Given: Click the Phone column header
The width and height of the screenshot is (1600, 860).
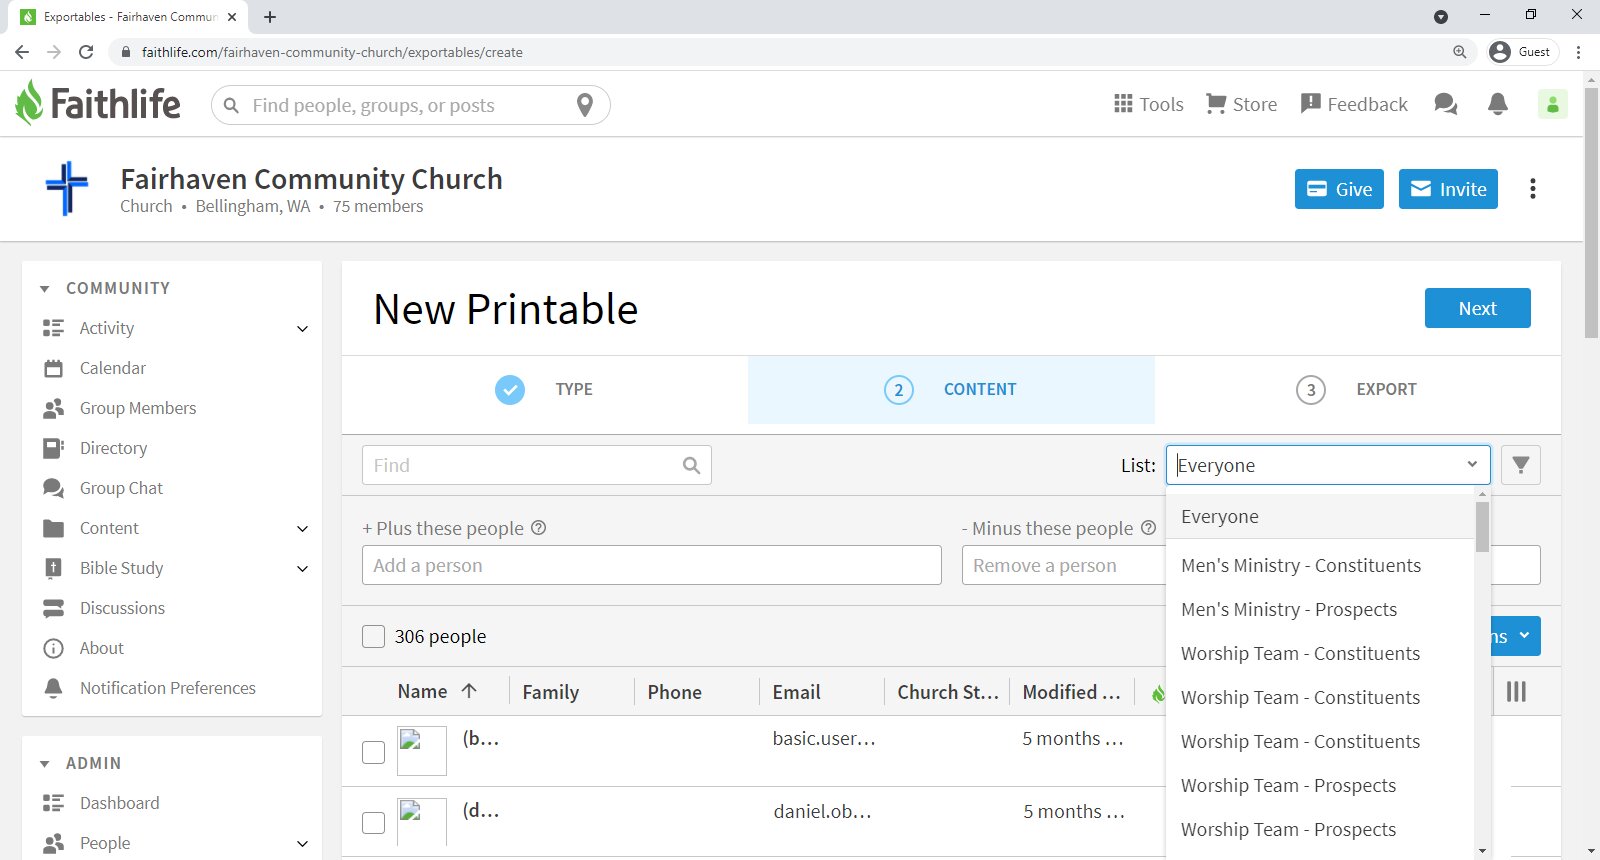Looking at the screenshot, I should click(x=675, y=692).
